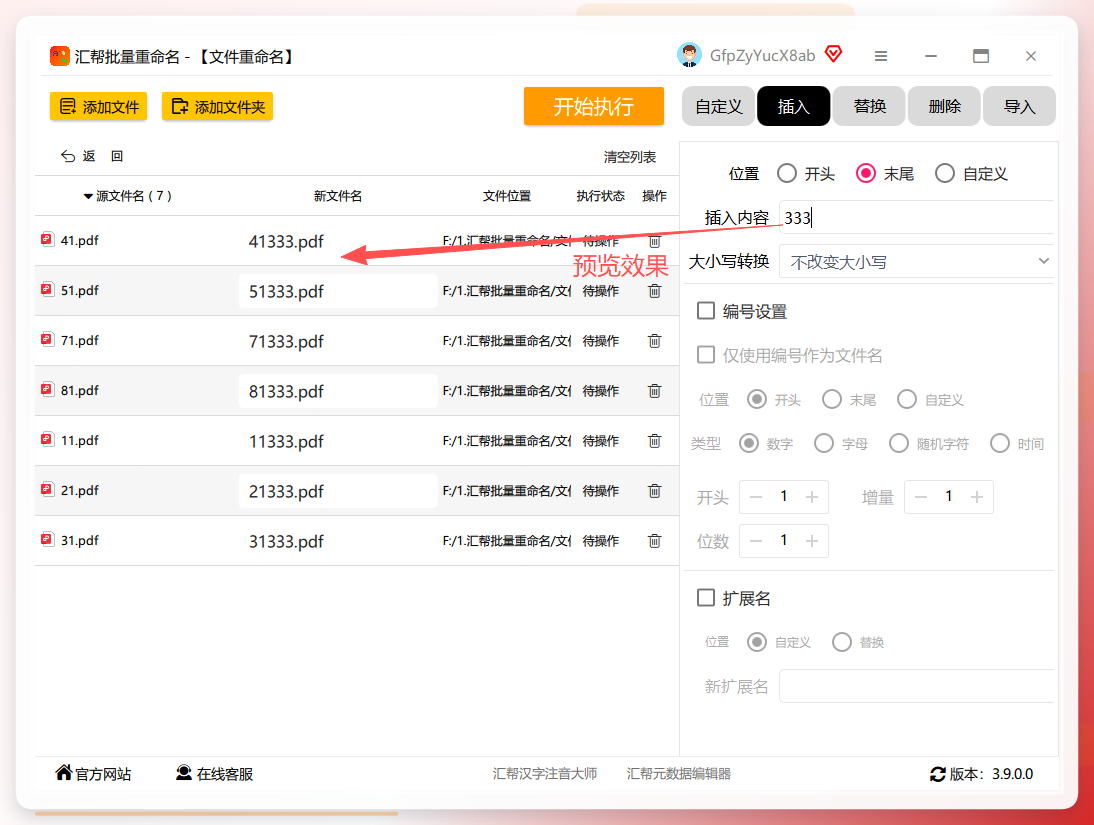The height and width of the screenshot is (825, 1094).
Task: Click the headset icon for 在线客服
Action: (183, 773)
